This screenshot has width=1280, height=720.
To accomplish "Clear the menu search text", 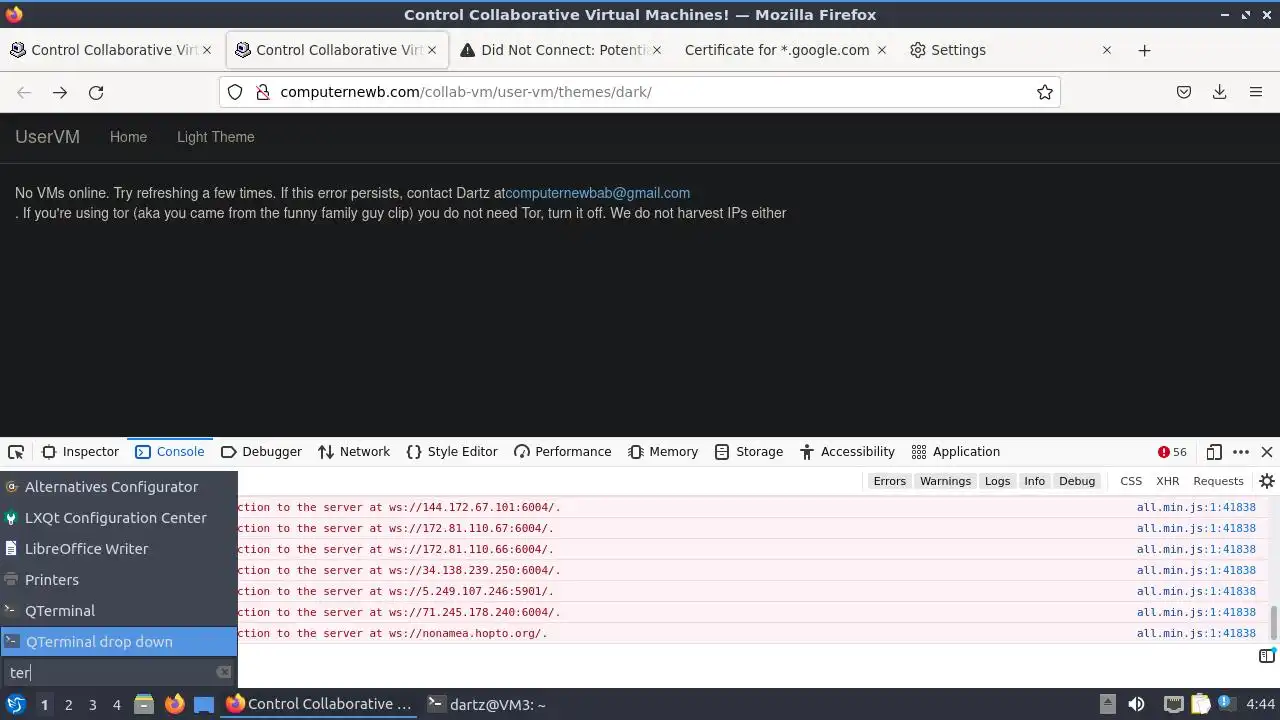I will pos(224,673).
